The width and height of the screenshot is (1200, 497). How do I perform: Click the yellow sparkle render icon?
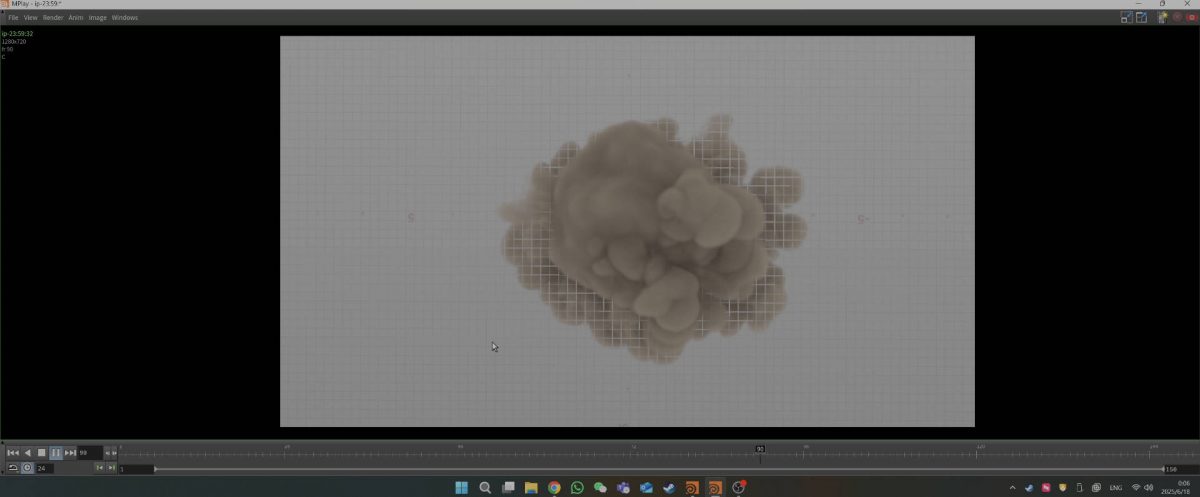pos(1163,17)
